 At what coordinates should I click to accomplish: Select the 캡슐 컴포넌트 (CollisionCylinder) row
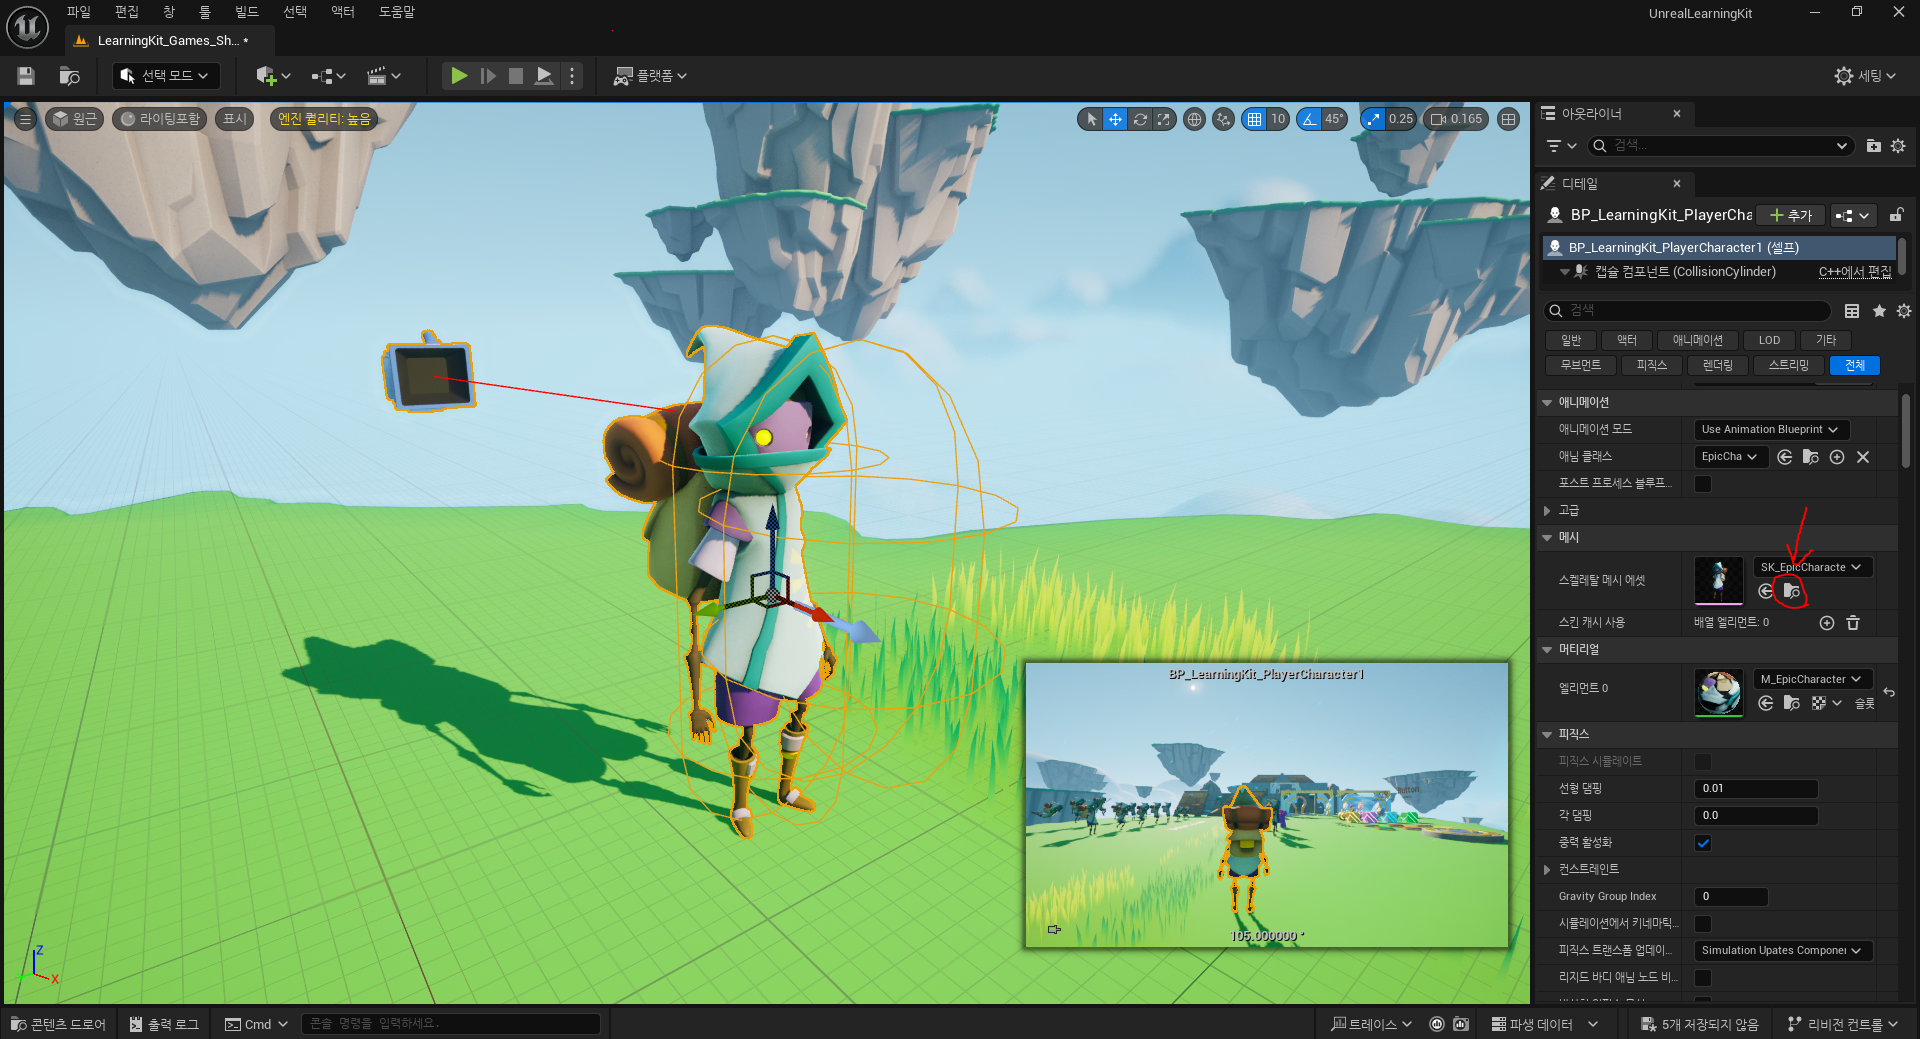click(1718, 272)
